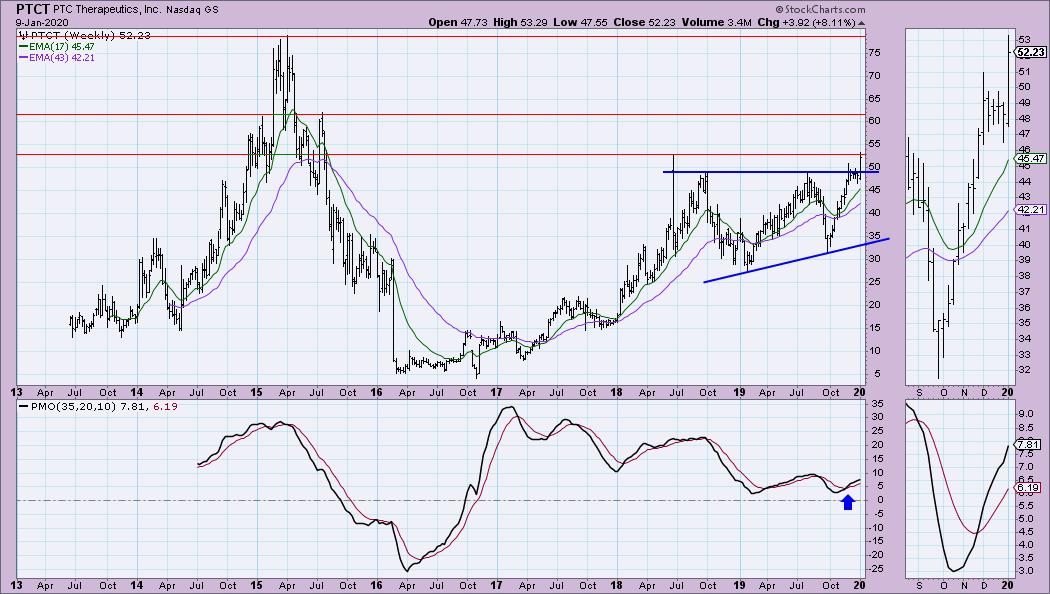This screenshot has height=594, width=1050.
Task: Click the 75 label on the price axis
Action: [874, 52]
